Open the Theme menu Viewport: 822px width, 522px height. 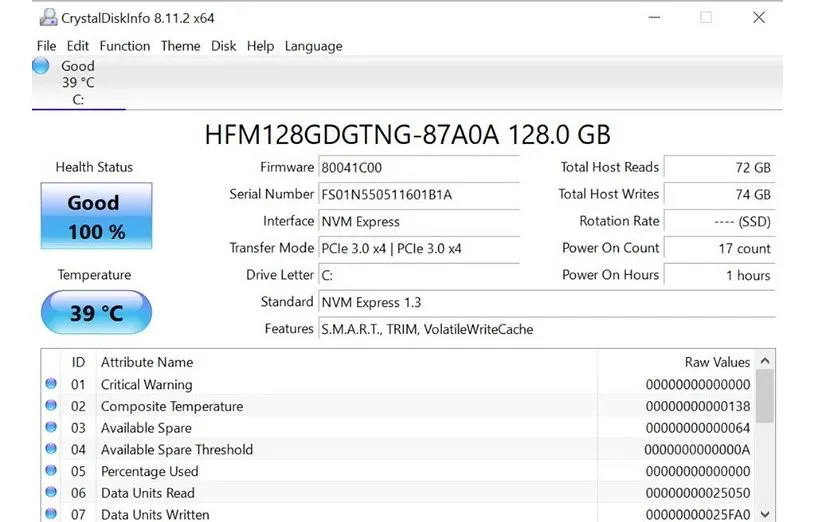180,46
